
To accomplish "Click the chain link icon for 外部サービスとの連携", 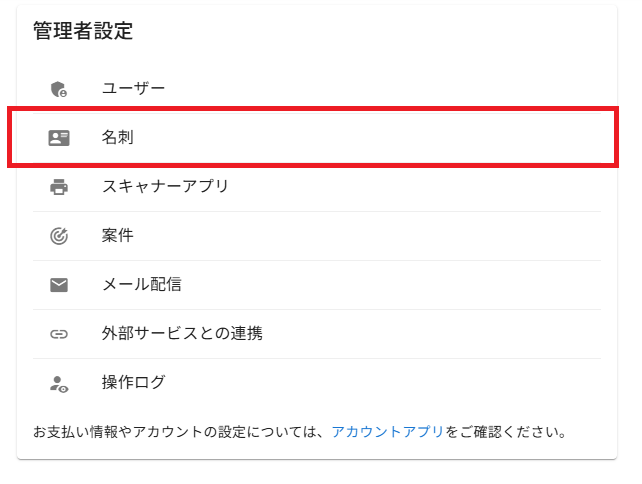I will point(59,334).
